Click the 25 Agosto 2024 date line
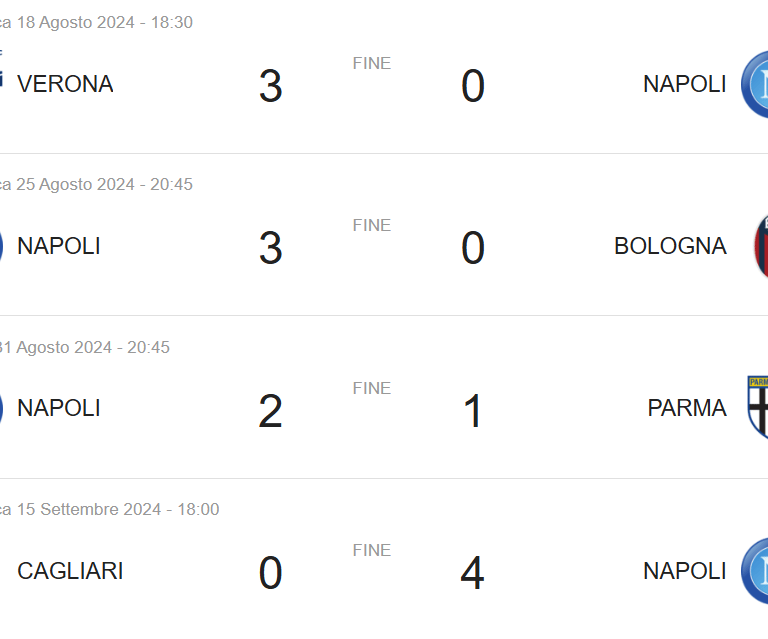The height and width of the screenshot is (639, 768). click(96, 185)
